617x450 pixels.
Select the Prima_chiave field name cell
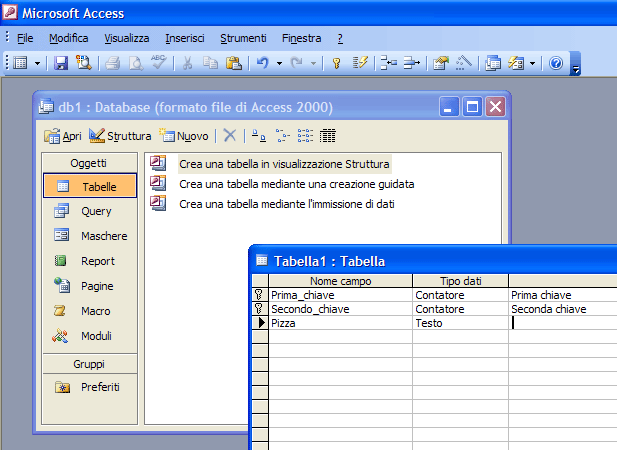coord(341,295)
